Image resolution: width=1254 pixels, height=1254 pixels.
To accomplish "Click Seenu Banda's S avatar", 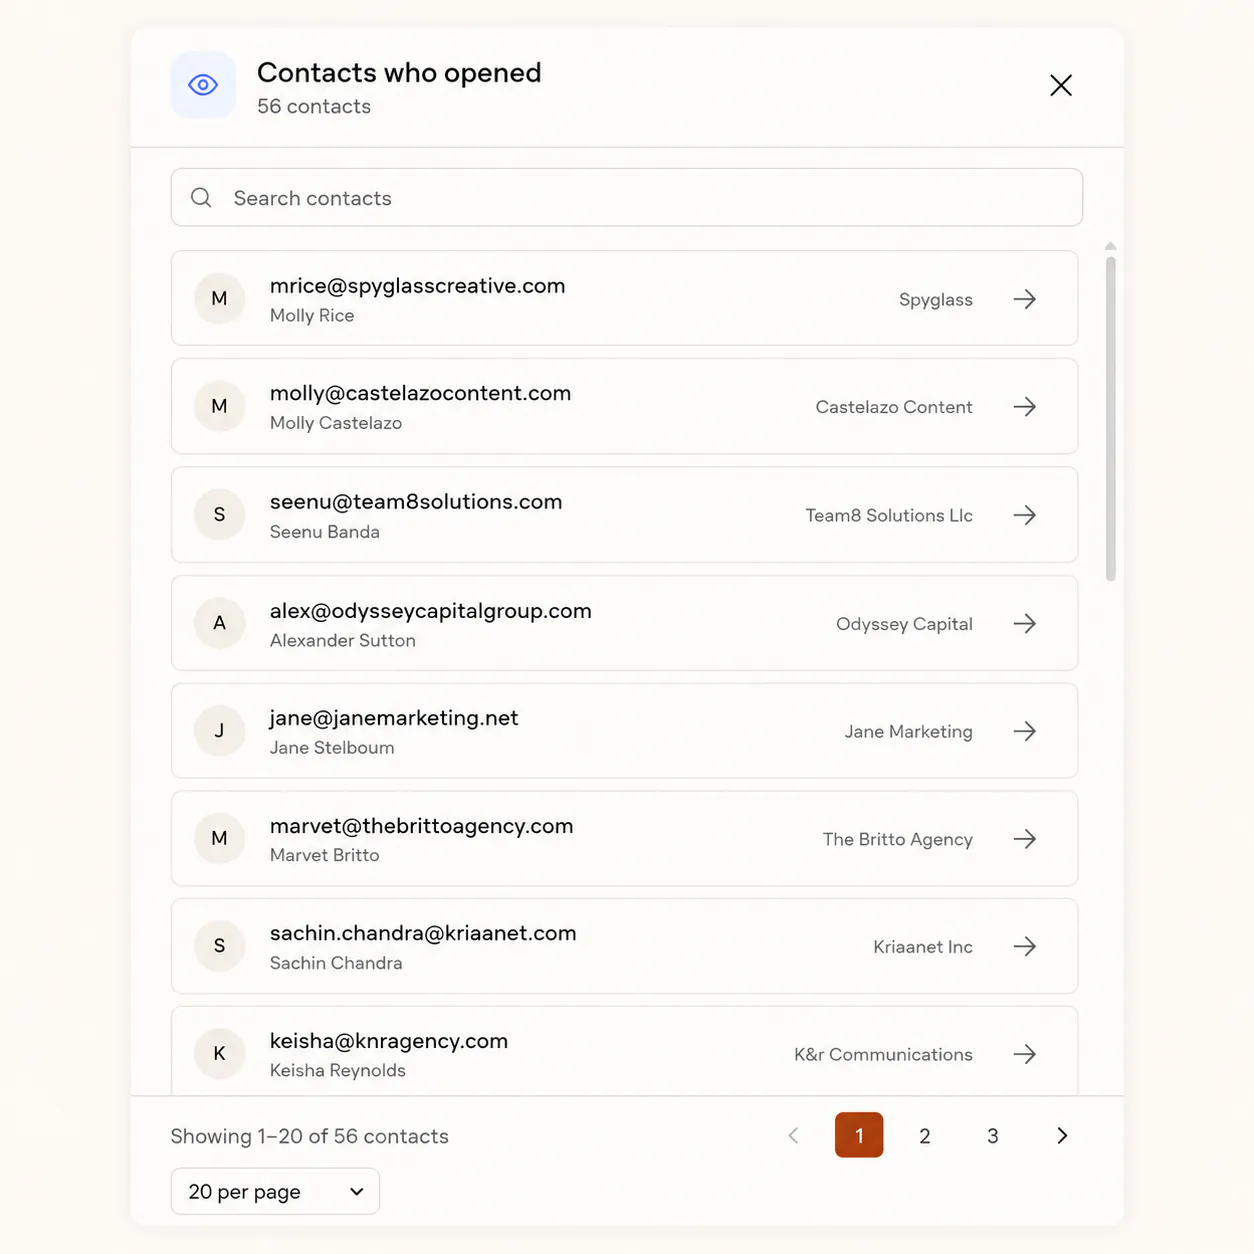I will [220, 514].
